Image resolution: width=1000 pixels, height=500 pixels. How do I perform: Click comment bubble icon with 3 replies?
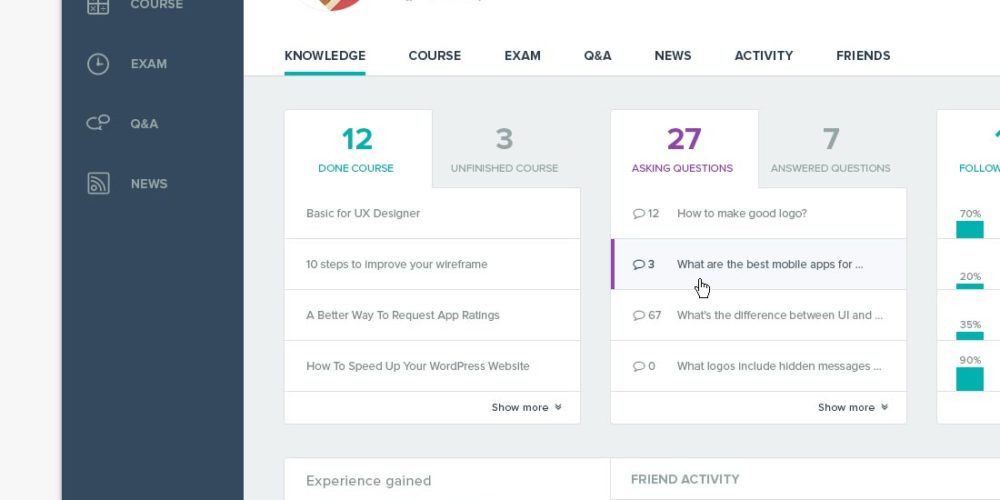(639, 264)
